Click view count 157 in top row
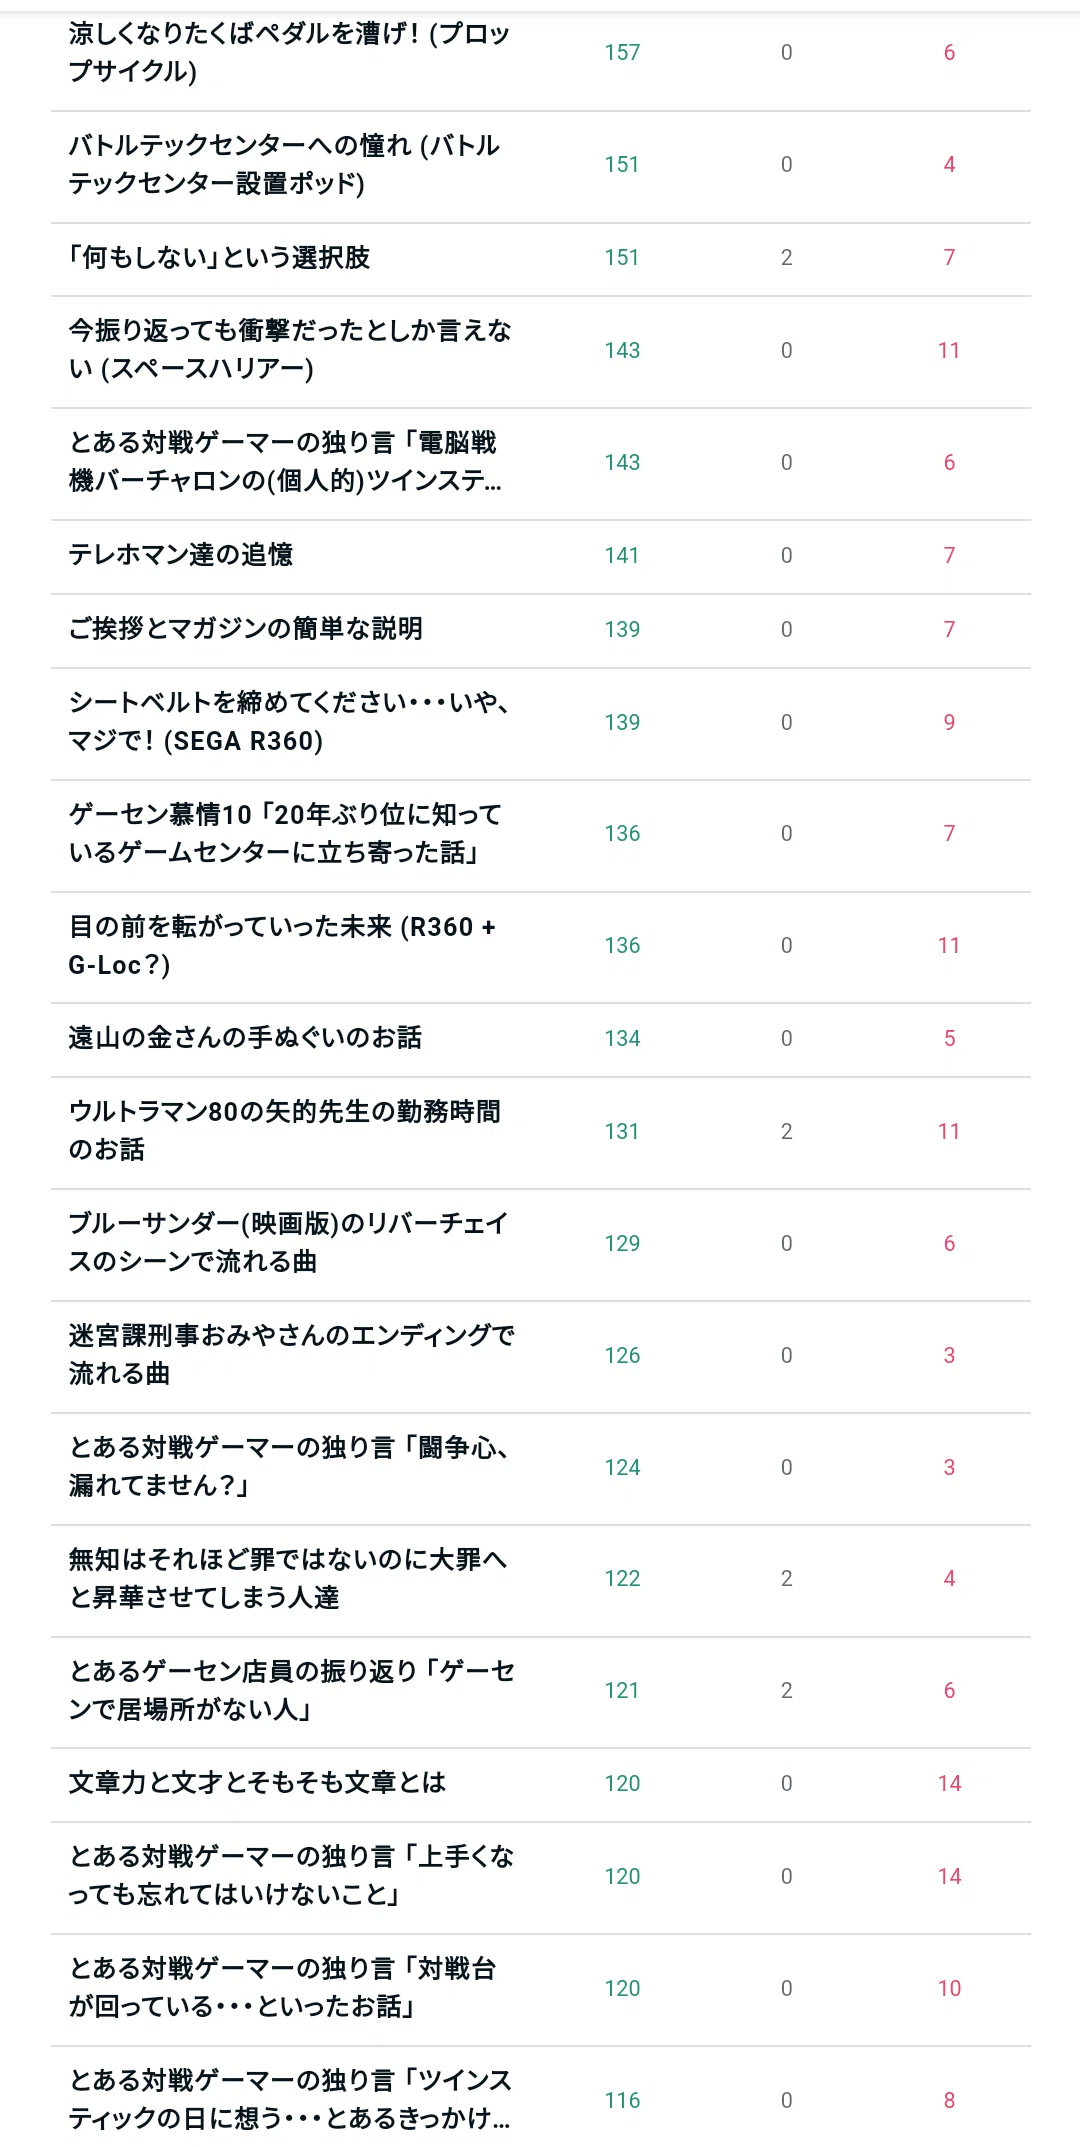Image resolution: width=1080 pixels, height=2147 pixels. click(622, 53)
